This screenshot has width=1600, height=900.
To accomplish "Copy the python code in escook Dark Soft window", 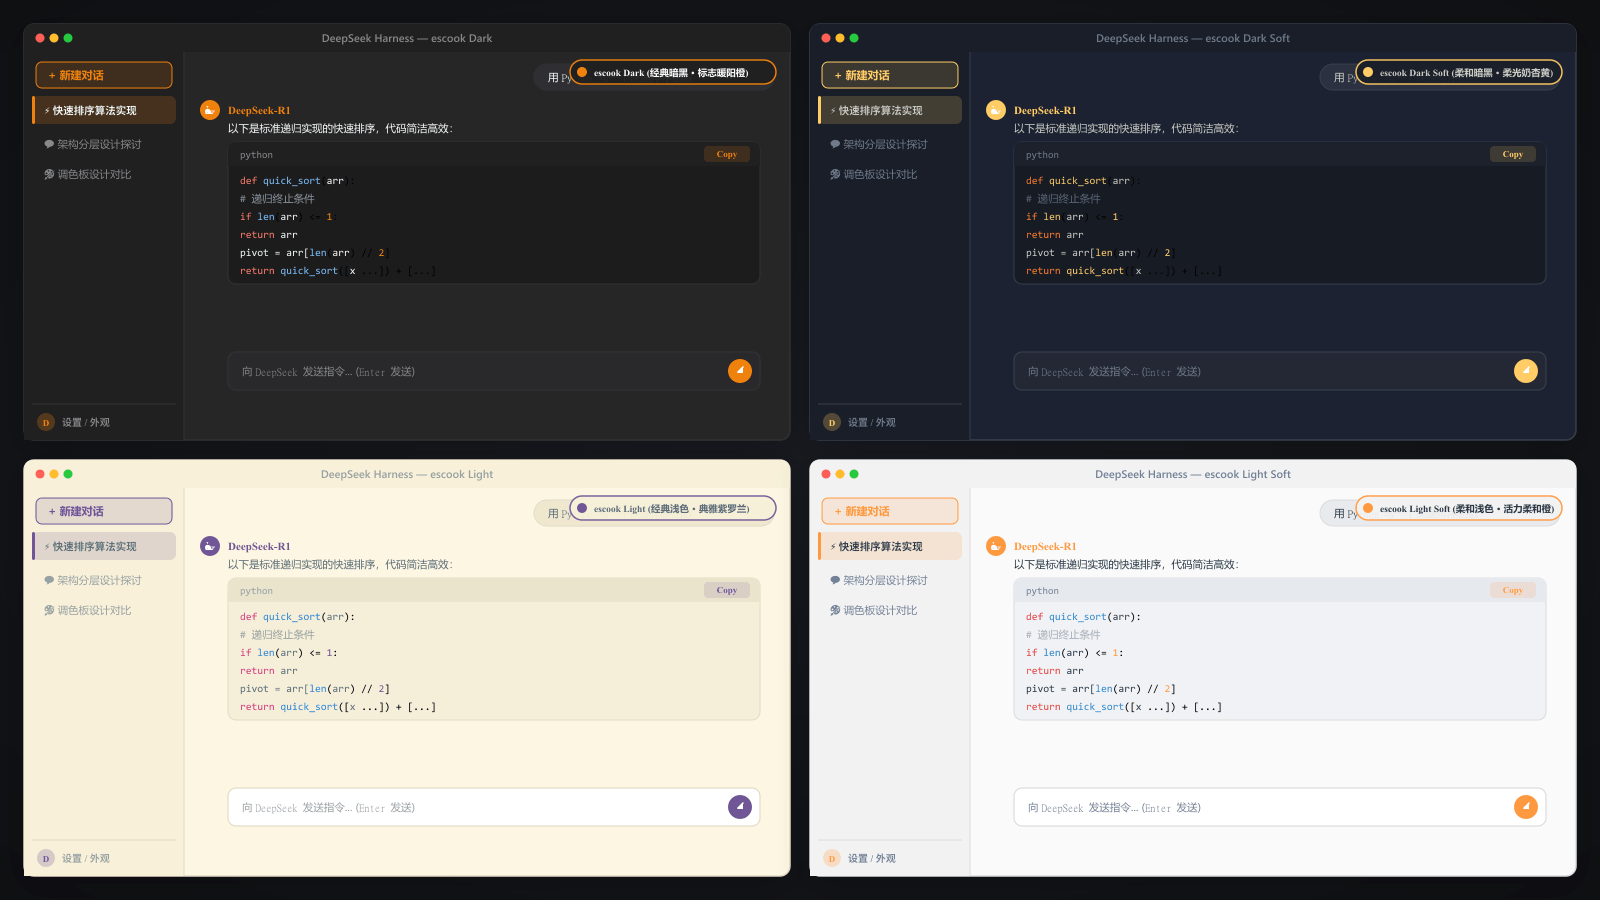I will coord(1513,154).
